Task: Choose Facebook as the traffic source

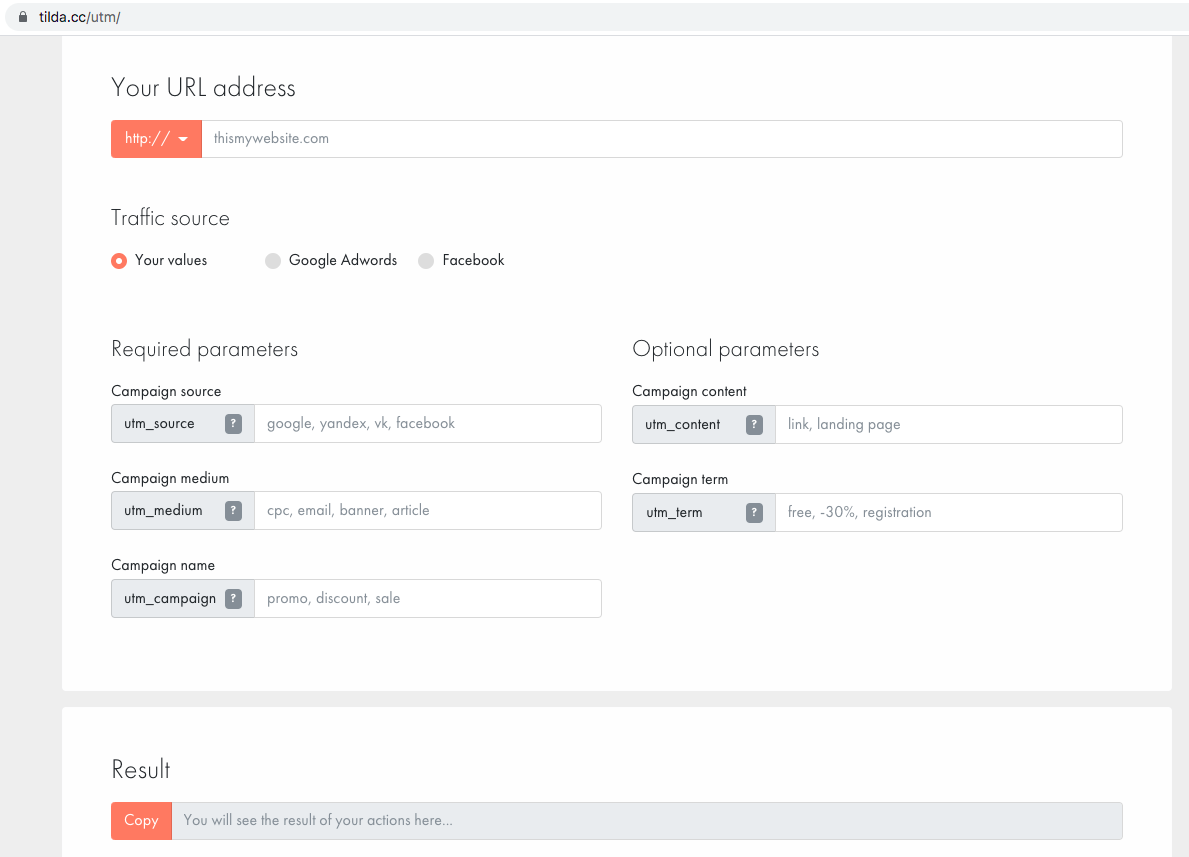Action: tap(426, 261)
